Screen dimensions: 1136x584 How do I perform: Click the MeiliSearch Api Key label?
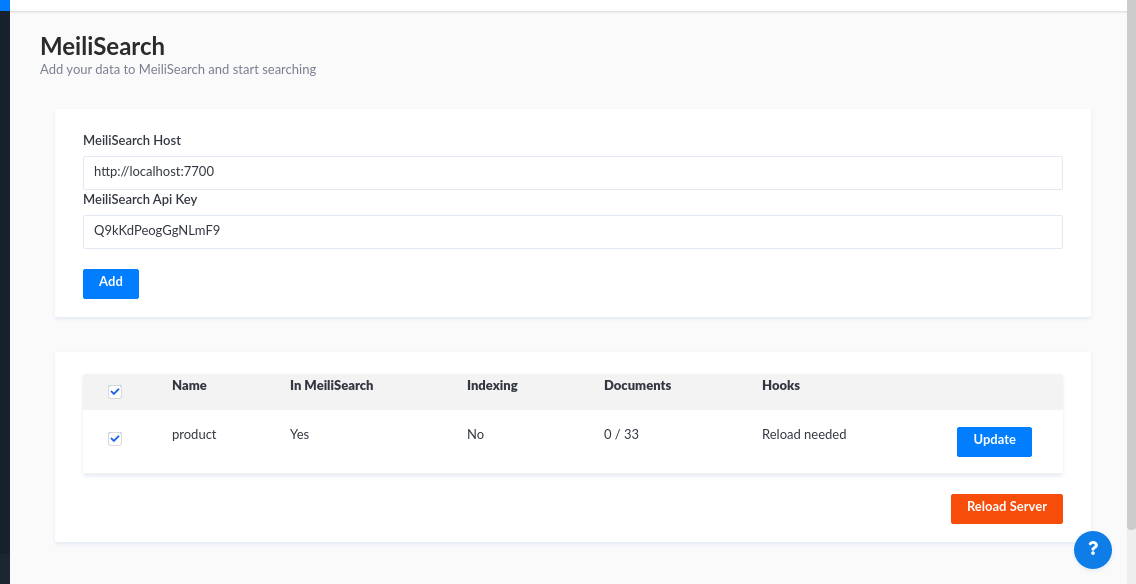coord(140,200)
